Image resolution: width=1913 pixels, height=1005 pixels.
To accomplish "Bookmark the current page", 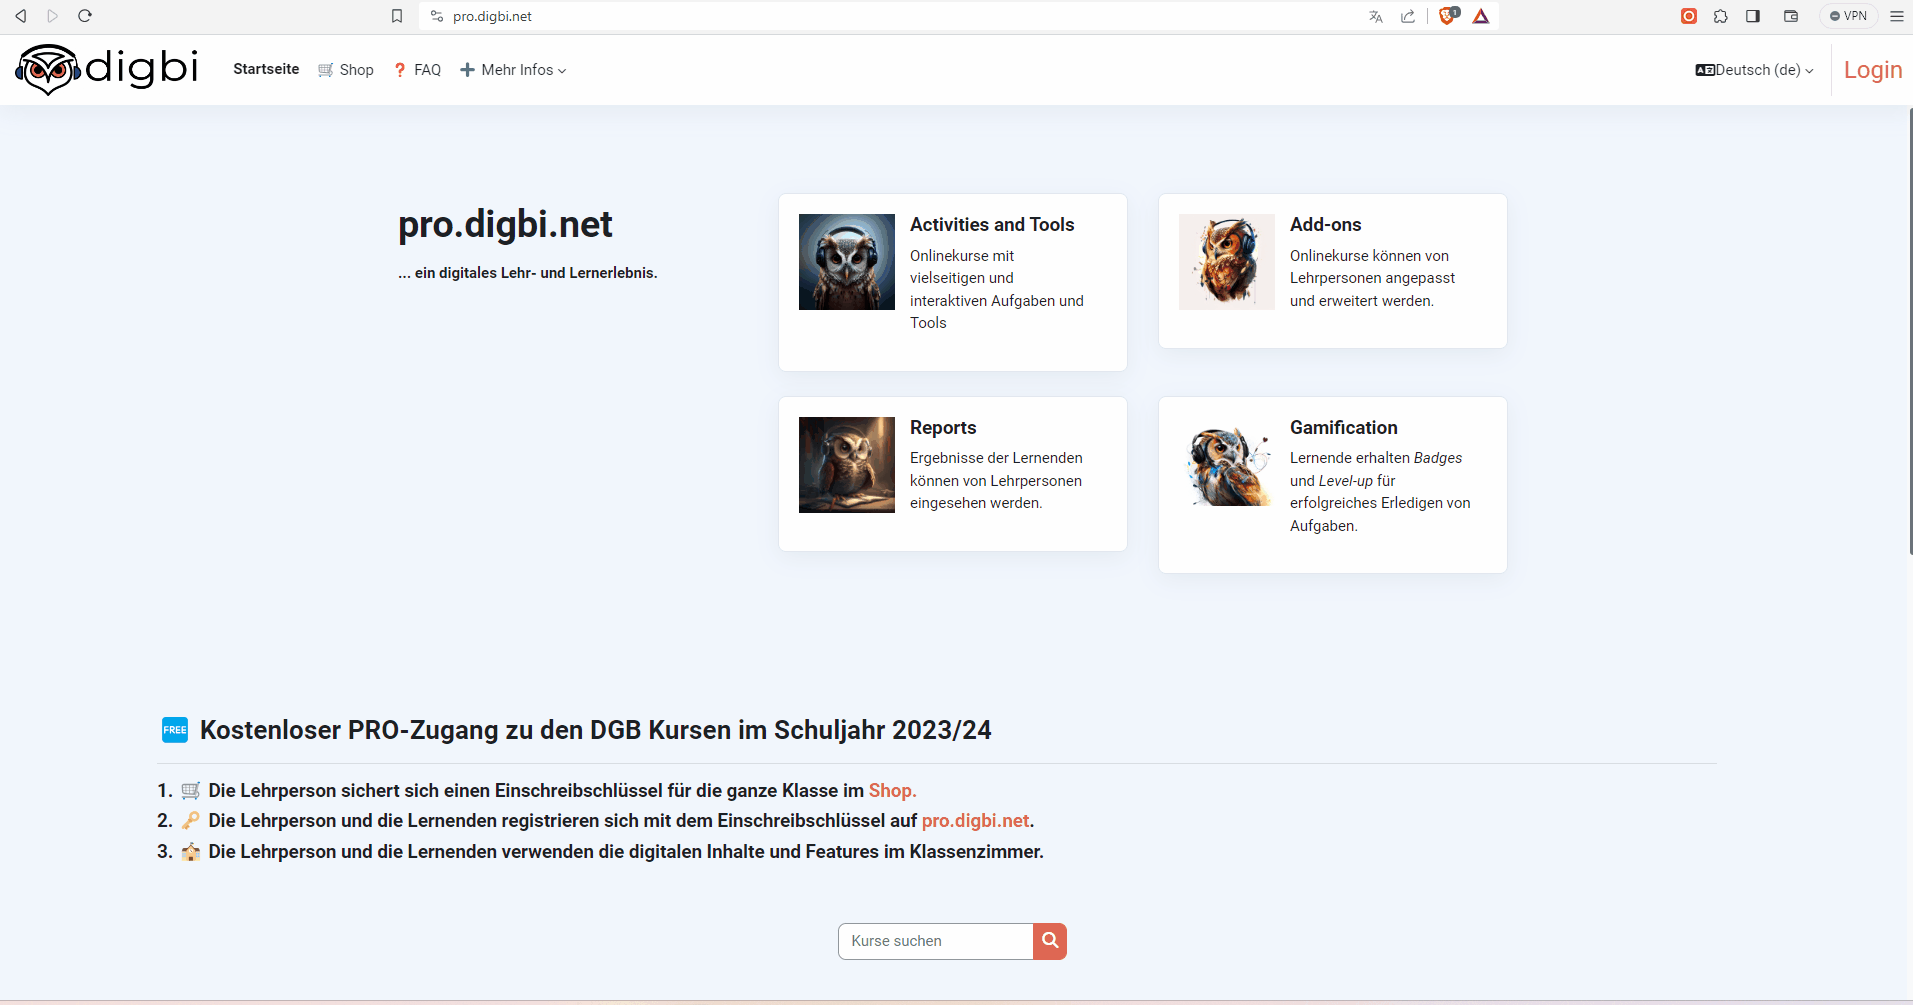I will tap(396, 16).
